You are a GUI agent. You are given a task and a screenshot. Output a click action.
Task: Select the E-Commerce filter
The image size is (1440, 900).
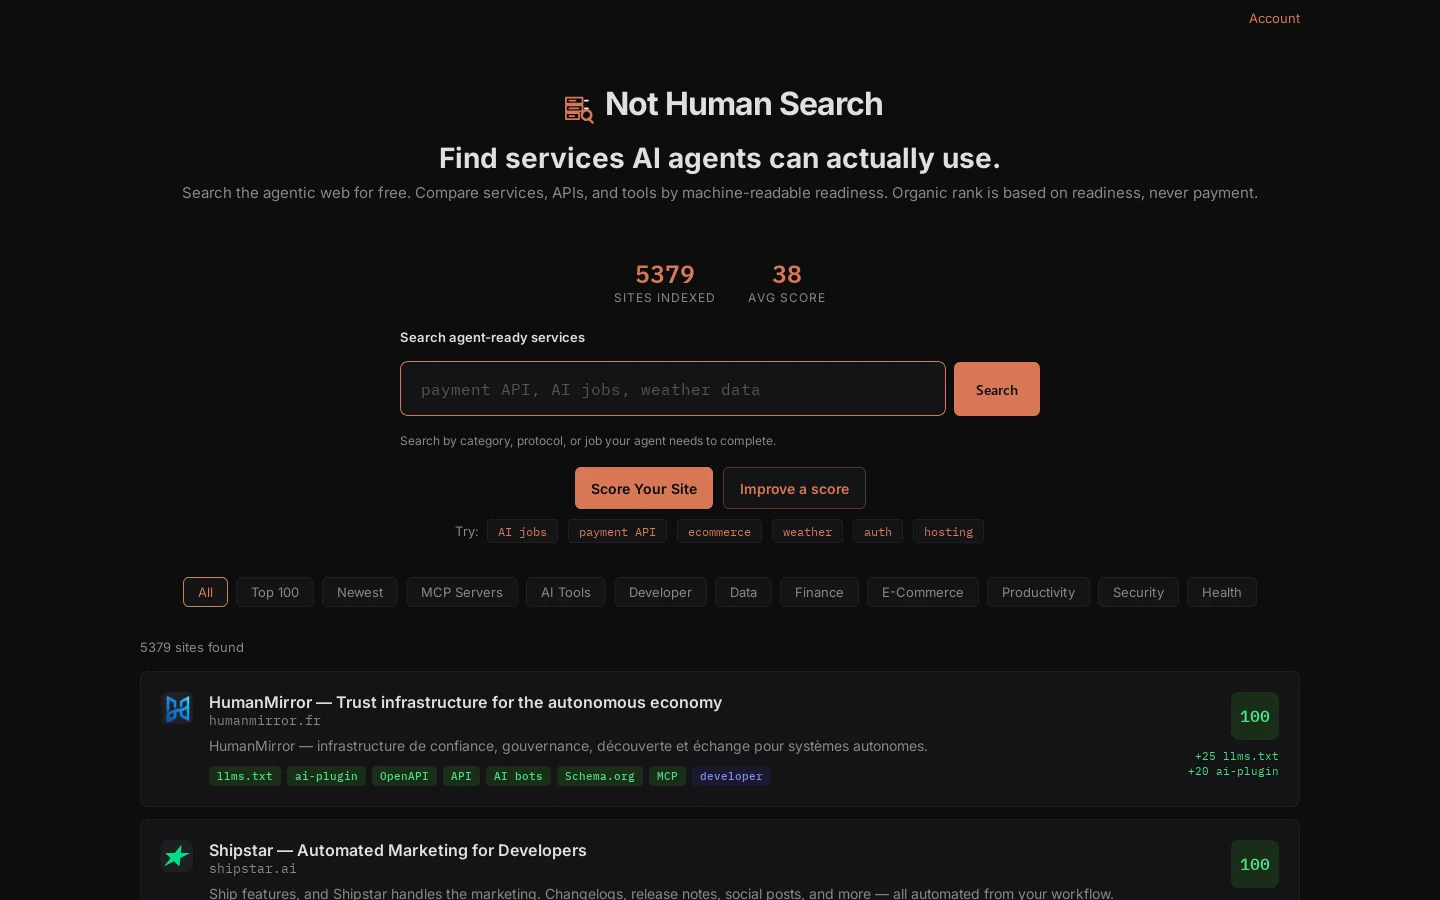pos(923,592)
